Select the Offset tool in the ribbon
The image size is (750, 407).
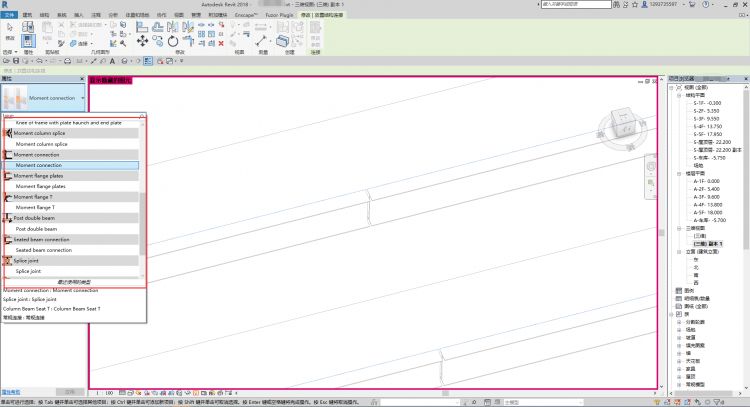pos(157,27)
